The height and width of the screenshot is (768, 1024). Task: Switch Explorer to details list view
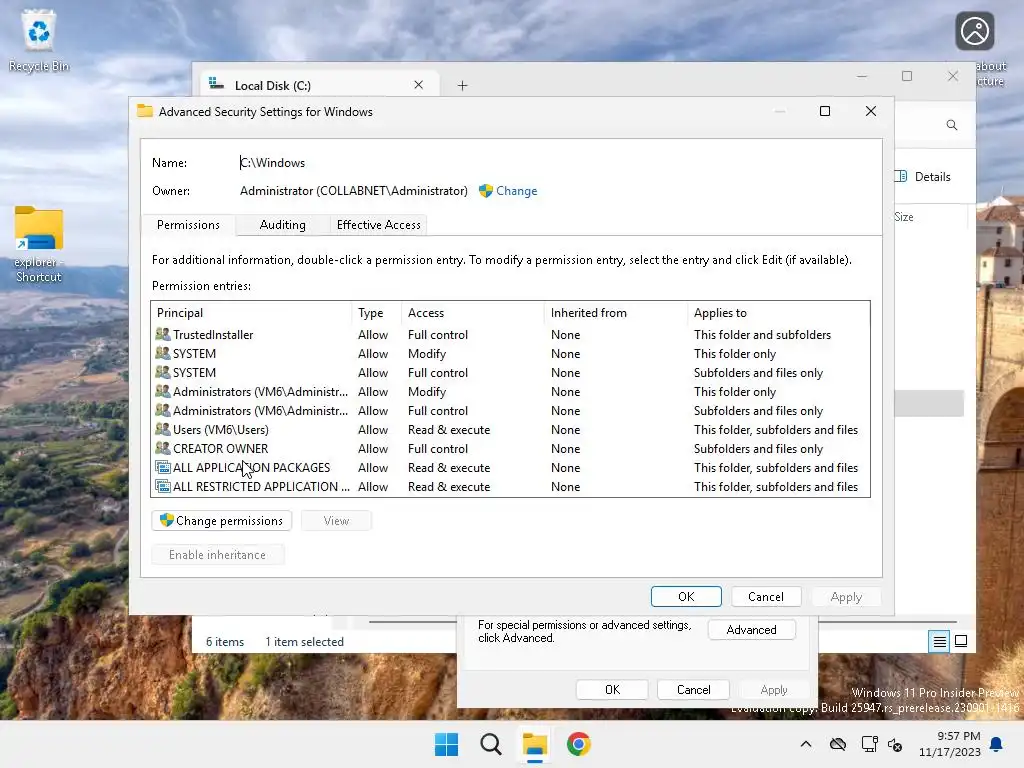939,641
